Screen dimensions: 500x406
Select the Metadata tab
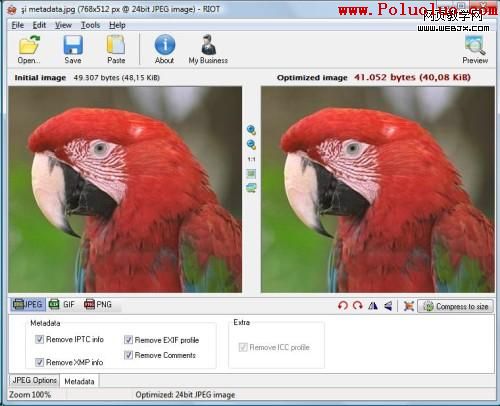point(79,381)
